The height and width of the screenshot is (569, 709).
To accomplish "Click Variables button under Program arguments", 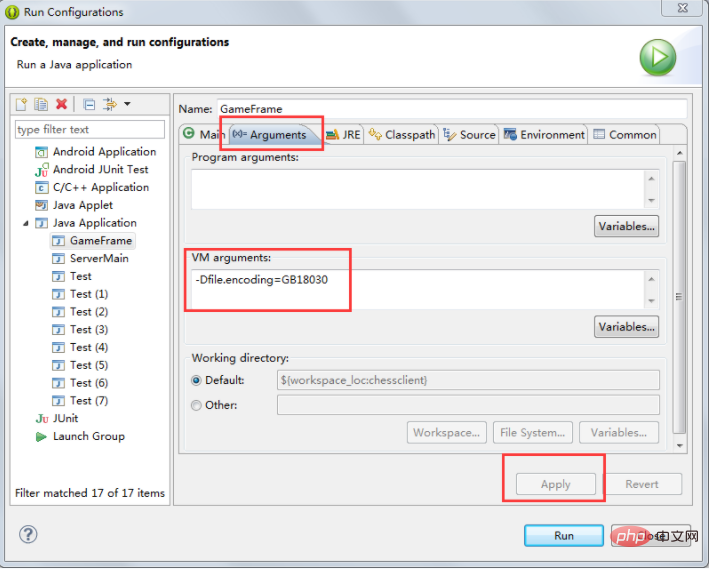I will (x=626, y=227).
